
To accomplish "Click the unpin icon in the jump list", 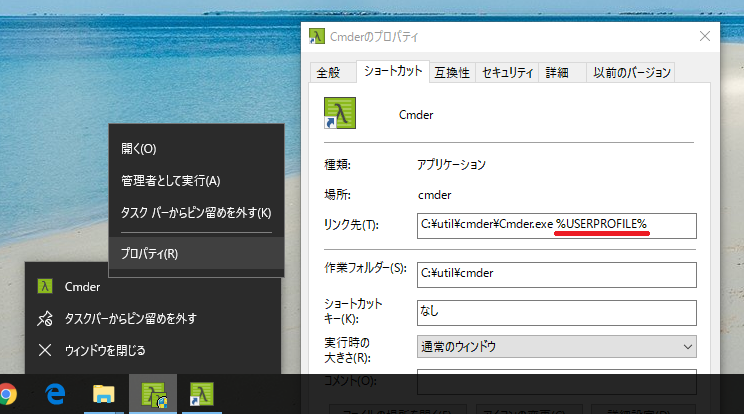I will tap(45, 319).
